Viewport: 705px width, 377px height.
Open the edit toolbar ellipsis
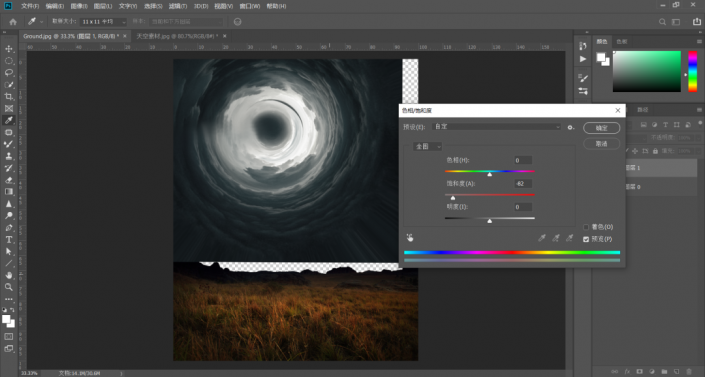9,299
